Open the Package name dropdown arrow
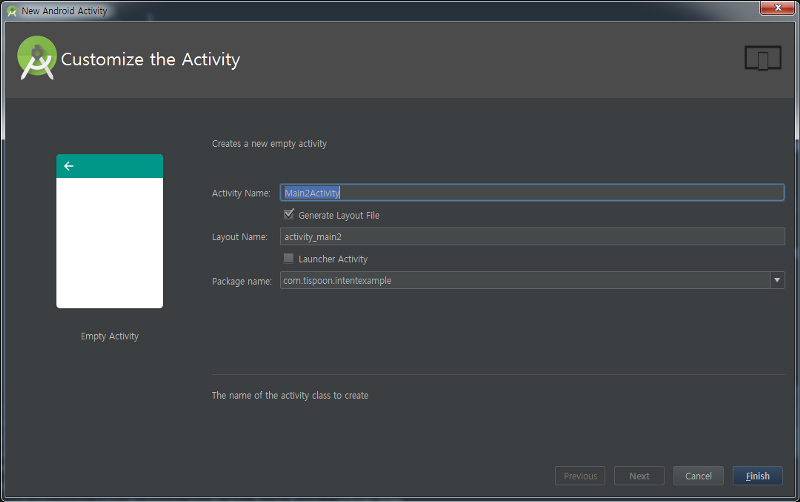Image resolution: width=800 pixels, height=502 pixels. (x=777, y=280)
